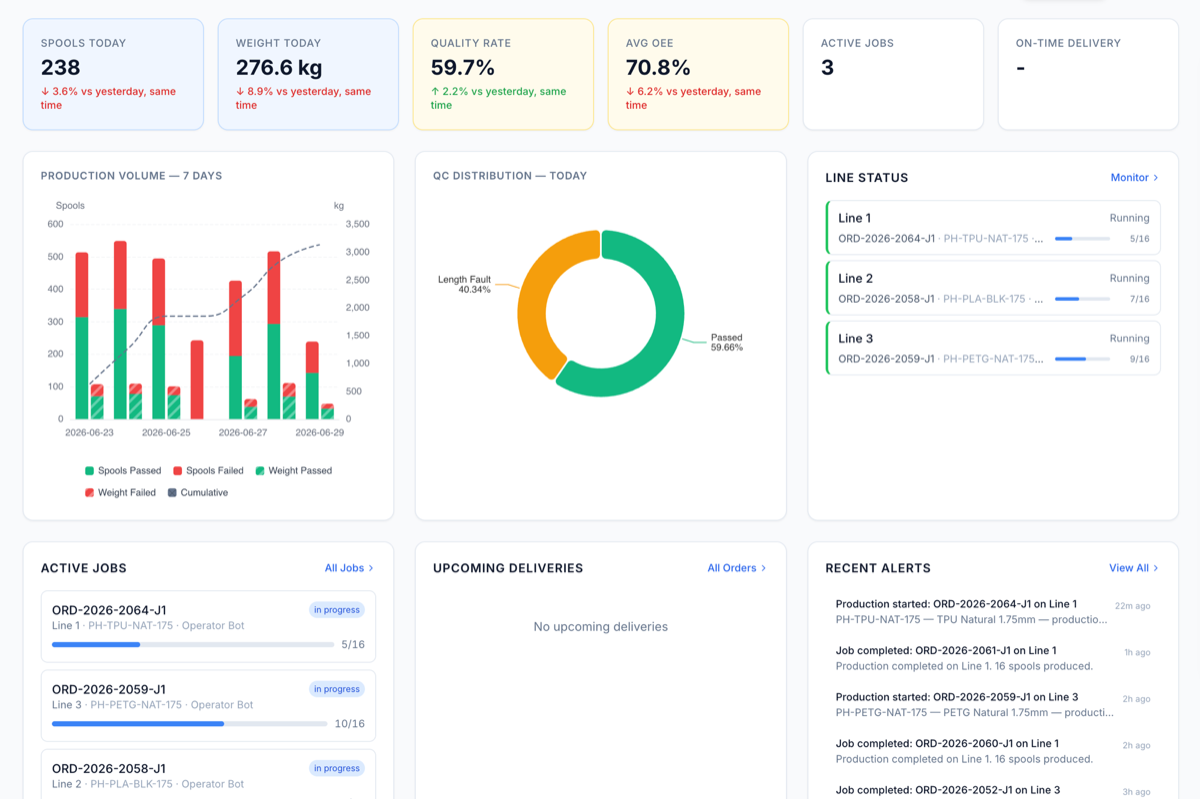The width and height of the screenshot is (1200, 799).
Task: Click Line 2 progress bar showing 7/16
Action: pyautogui.click(x=1082, y=299)
